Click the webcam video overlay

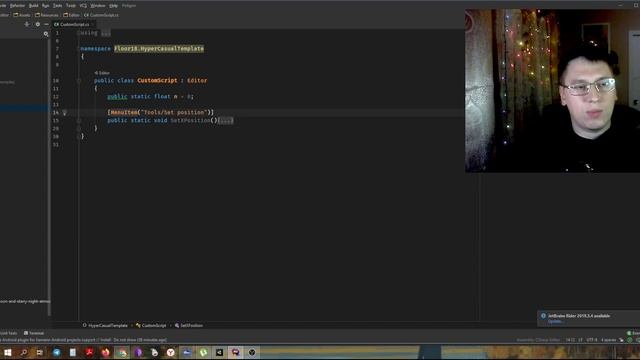tap(552, 91)
